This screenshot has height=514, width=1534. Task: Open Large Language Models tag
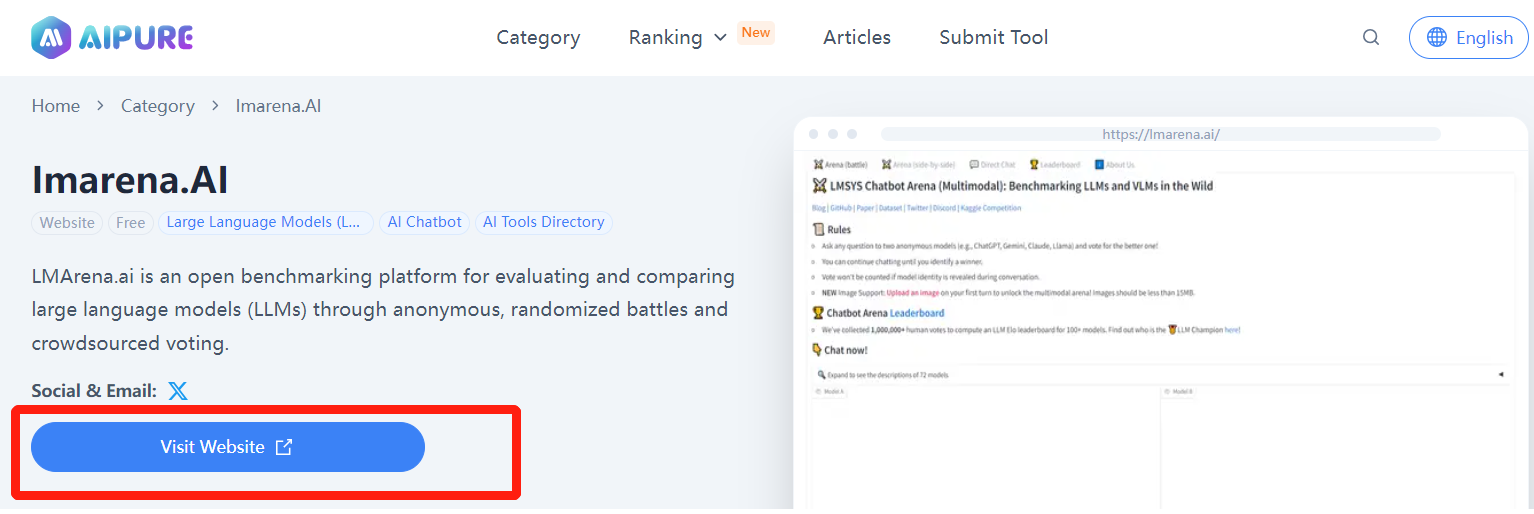tap(264, 223)
